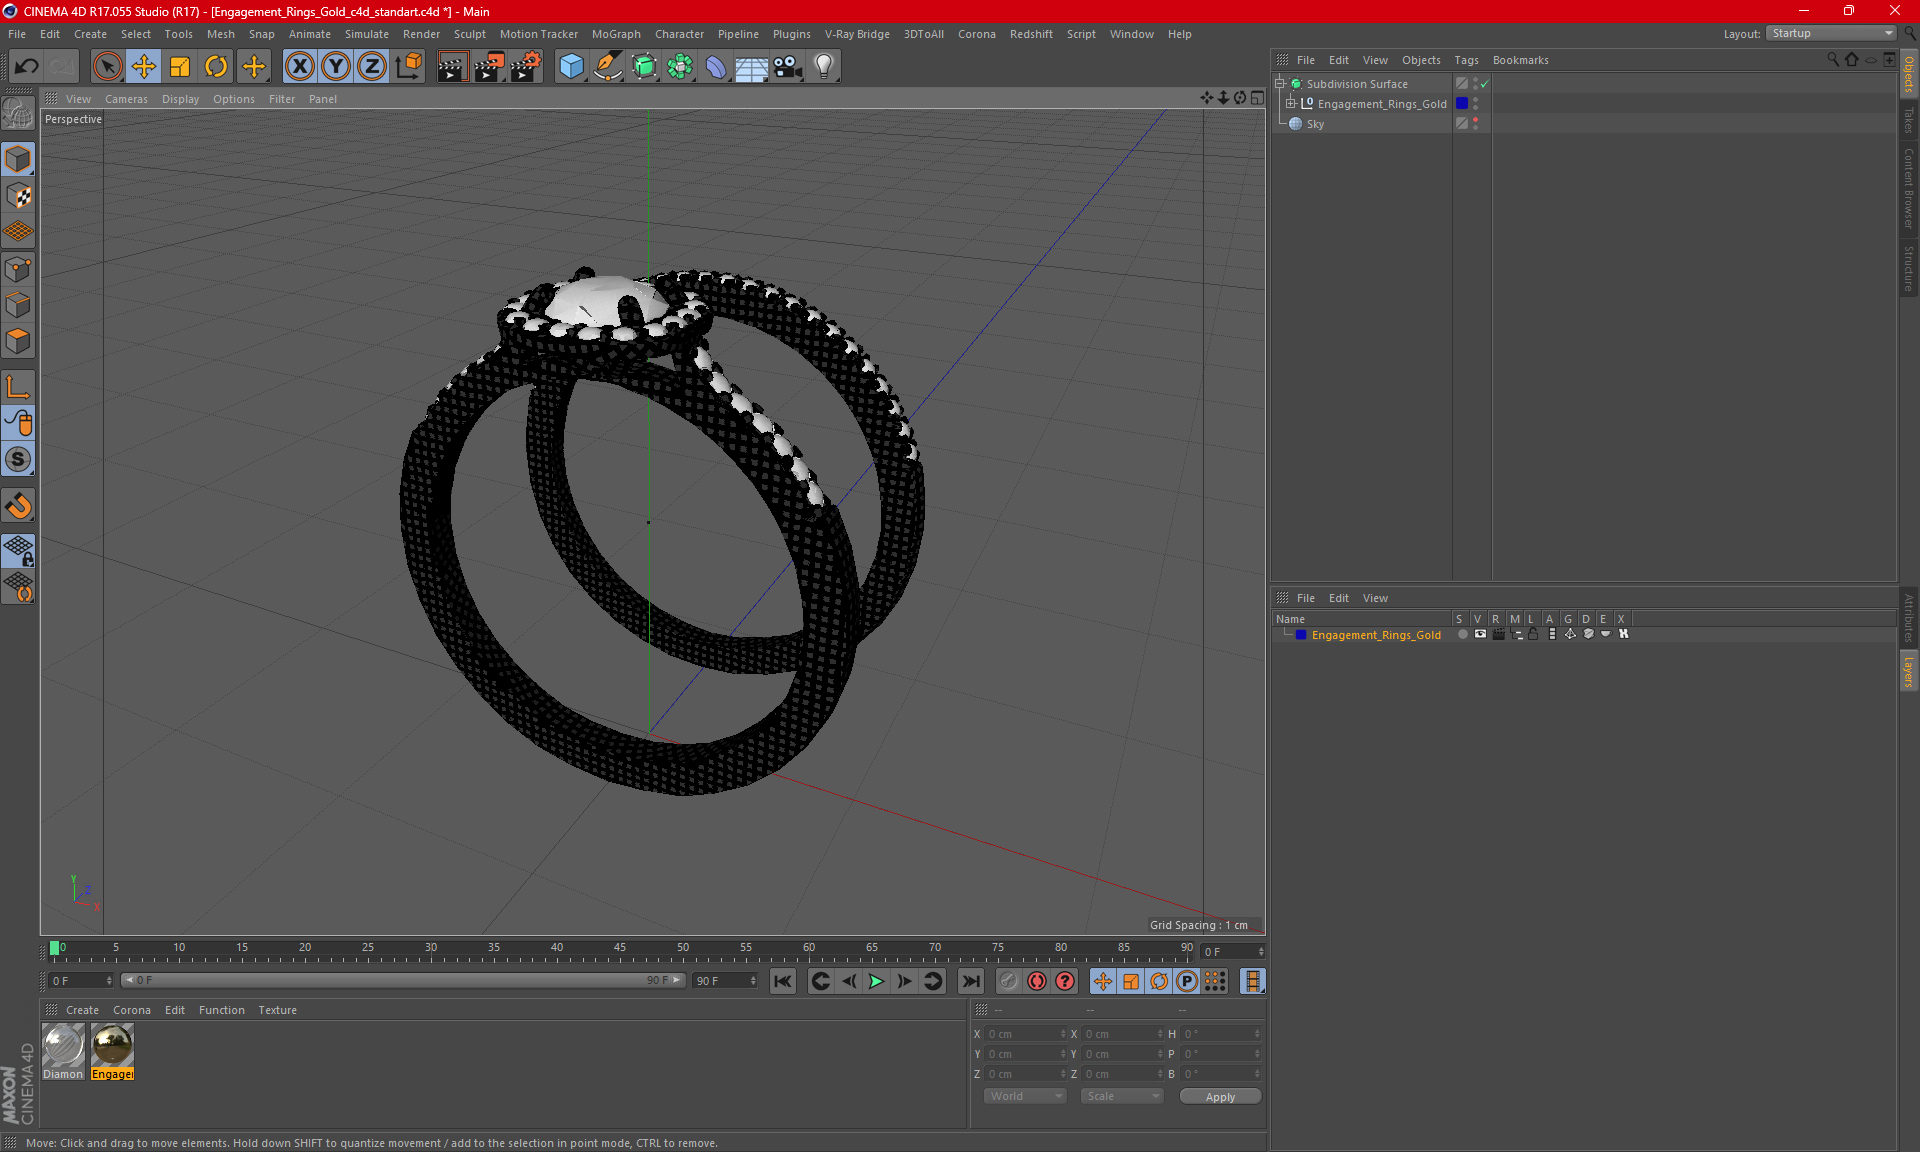1920x1152 pixels.
Task: Switch to Texture mode checkered icon
Action: pyautogui.click(x=18, y=196)
